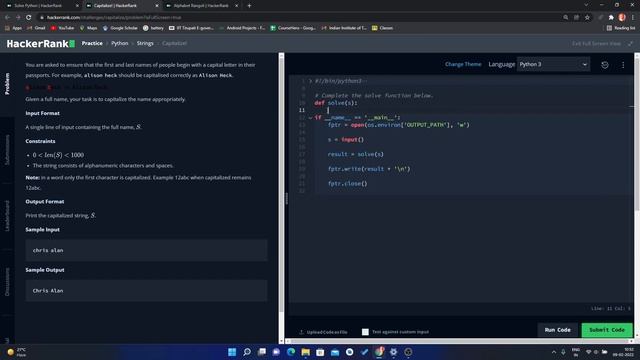Open the Reading list button
Screen dimensions: 640x360
[x=620, y=28]
